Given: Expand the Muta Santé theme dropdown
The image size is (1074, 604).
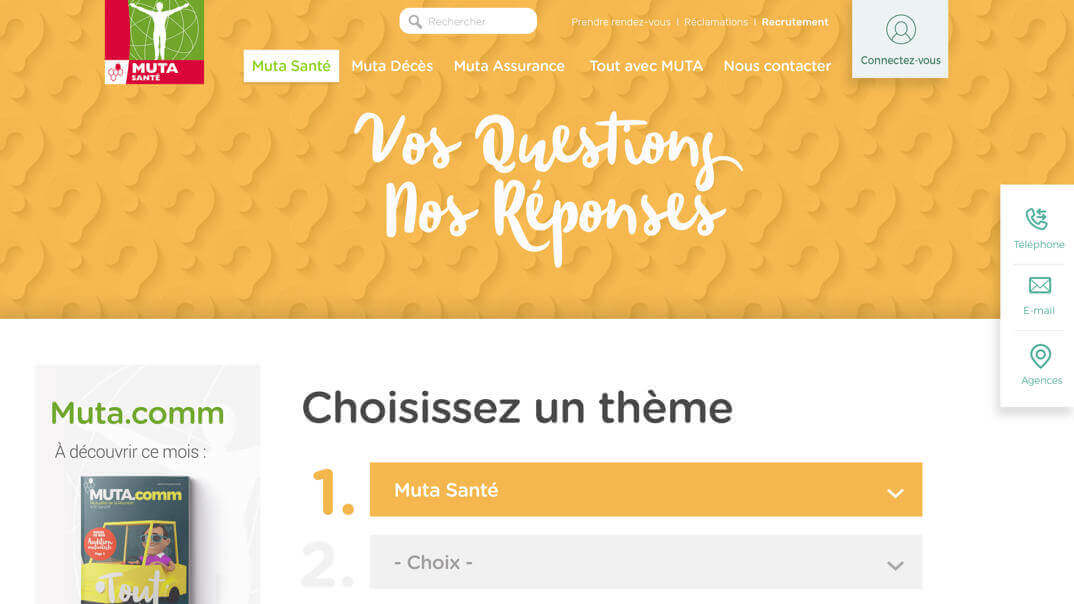Looking at the screenshot, I should click(646, 490).
